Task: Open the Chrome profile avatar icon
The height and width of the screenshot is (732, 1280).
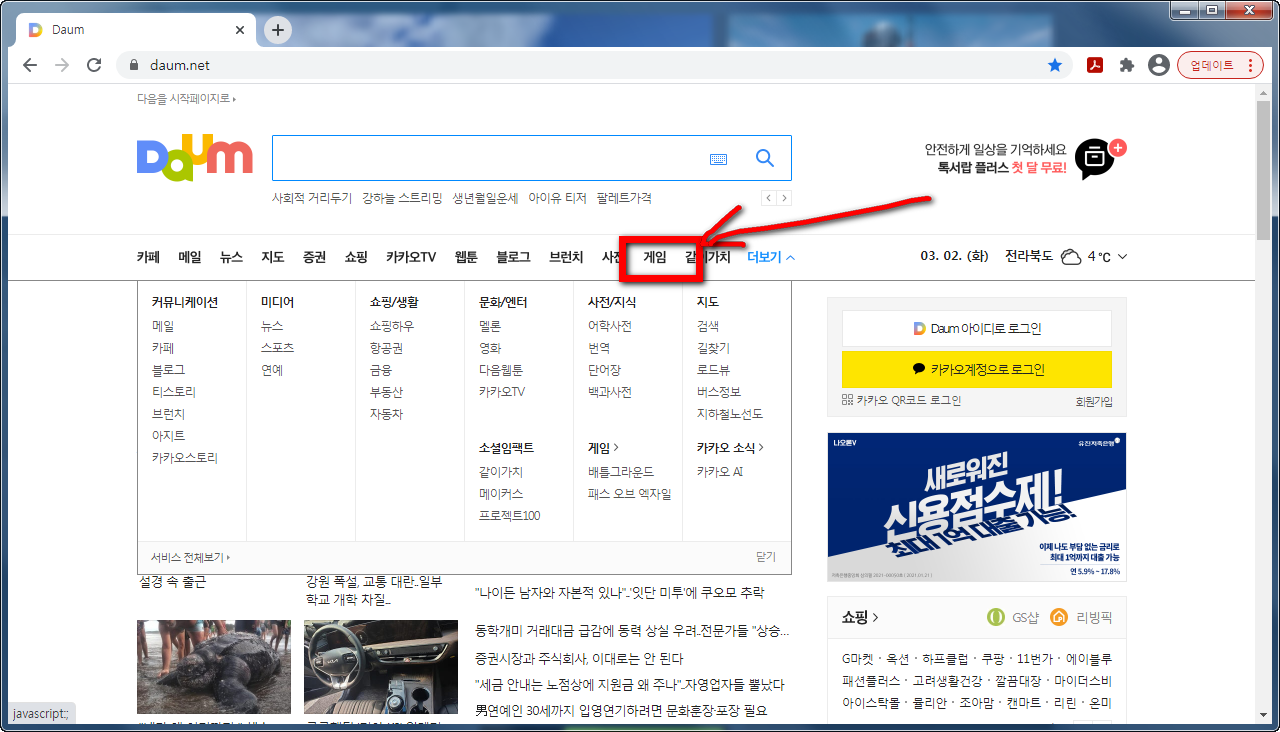Action: click(x=1159, y=65)
